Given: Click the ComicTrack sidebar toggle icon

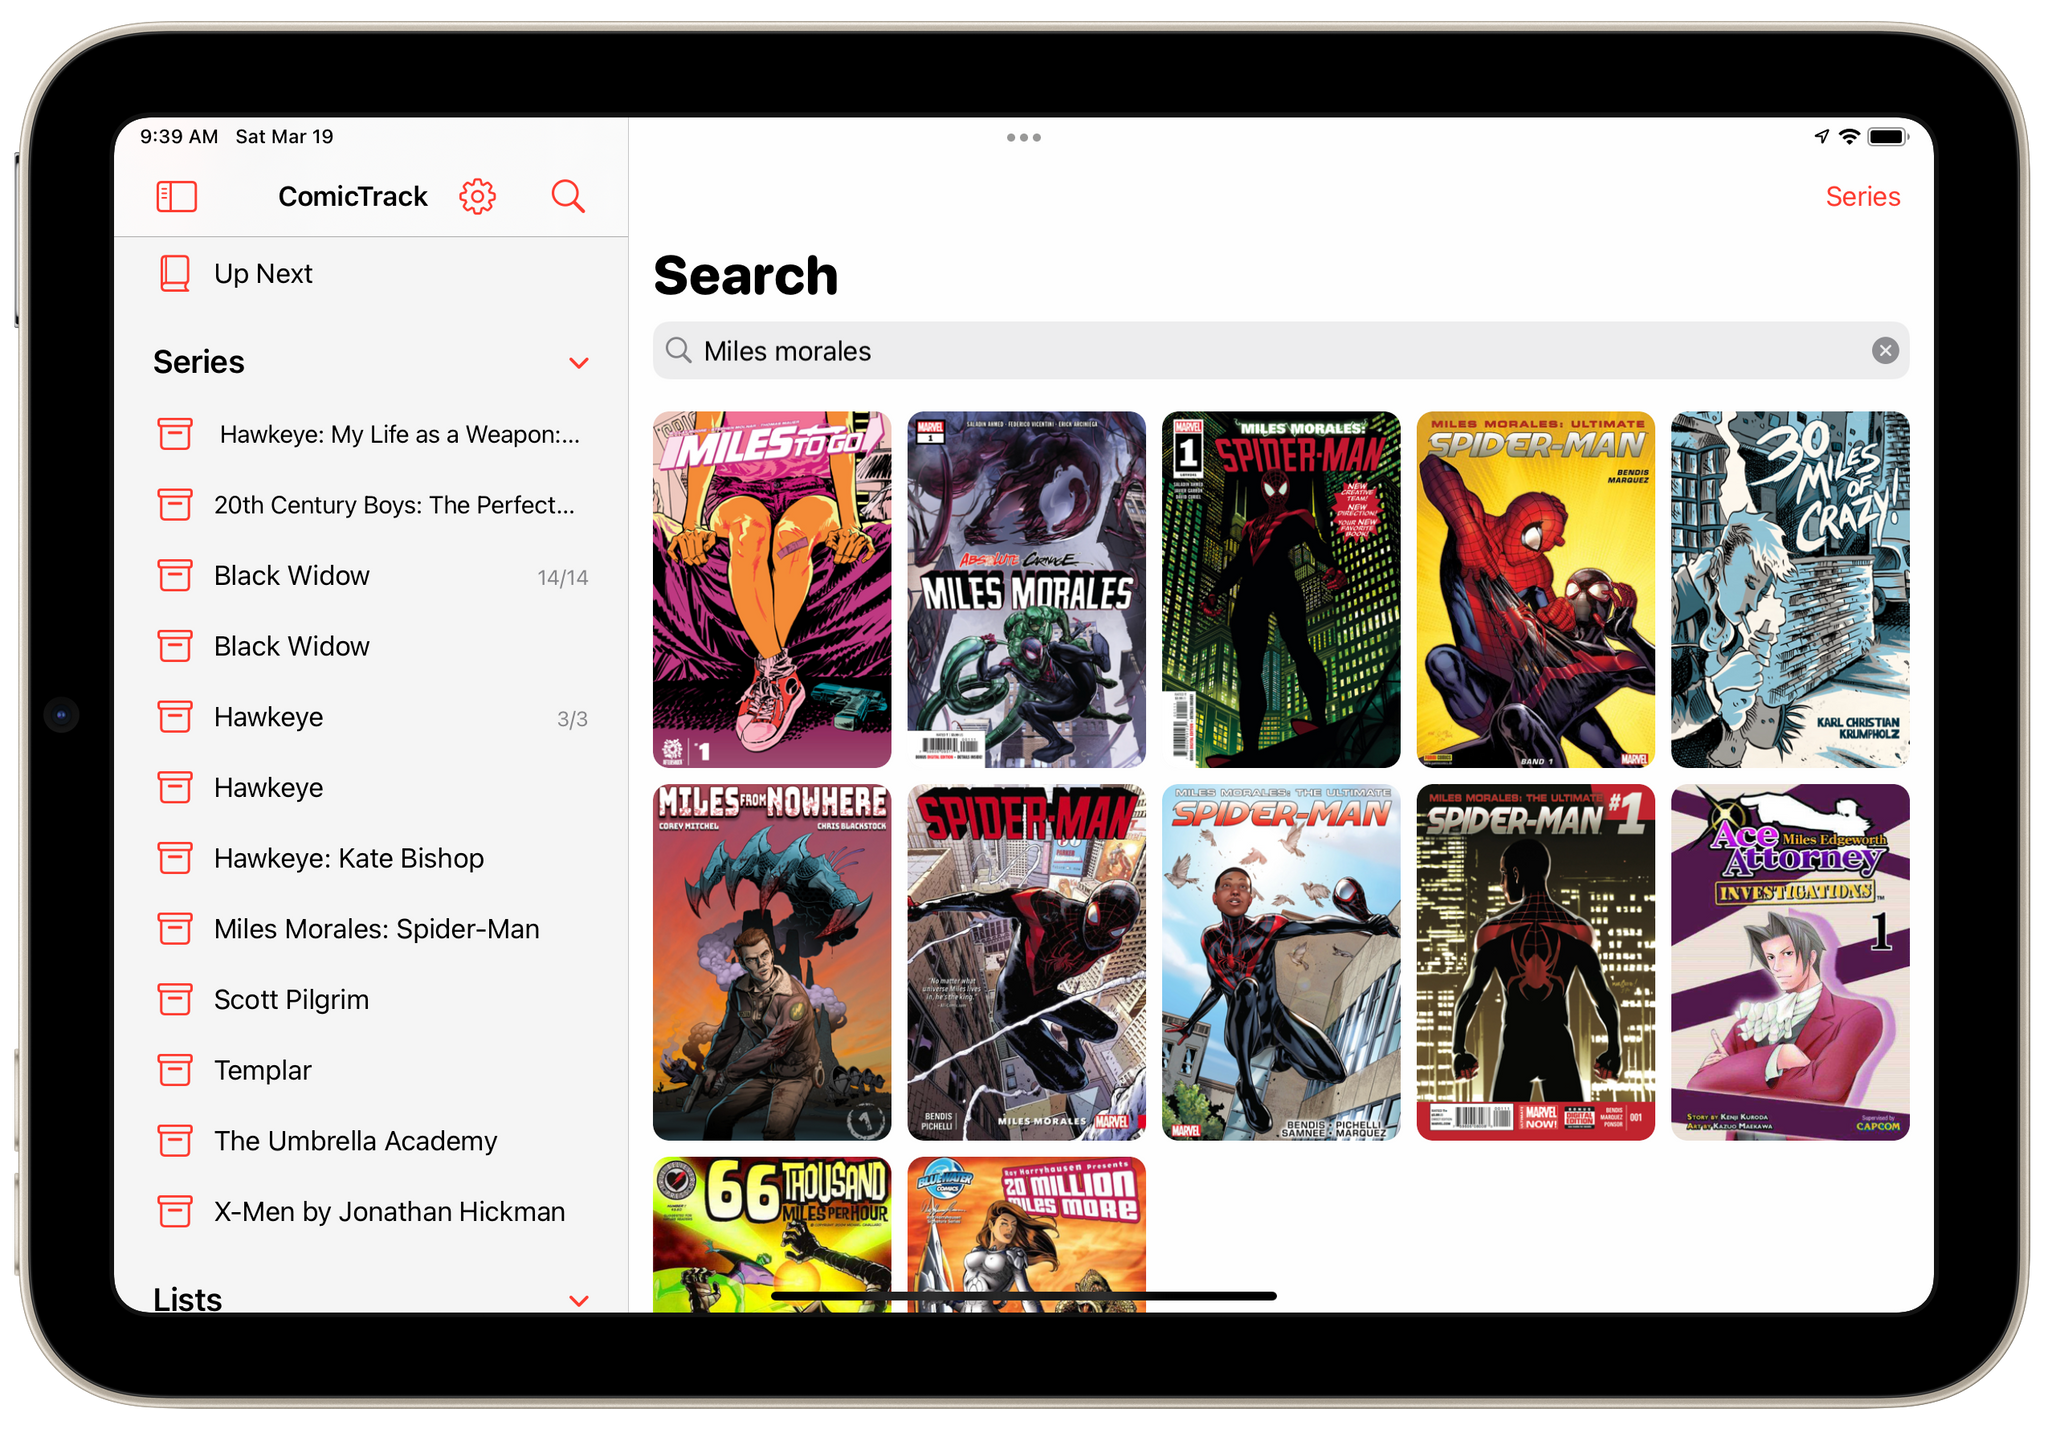Looking at the screenshot, I should coord(176,196).
